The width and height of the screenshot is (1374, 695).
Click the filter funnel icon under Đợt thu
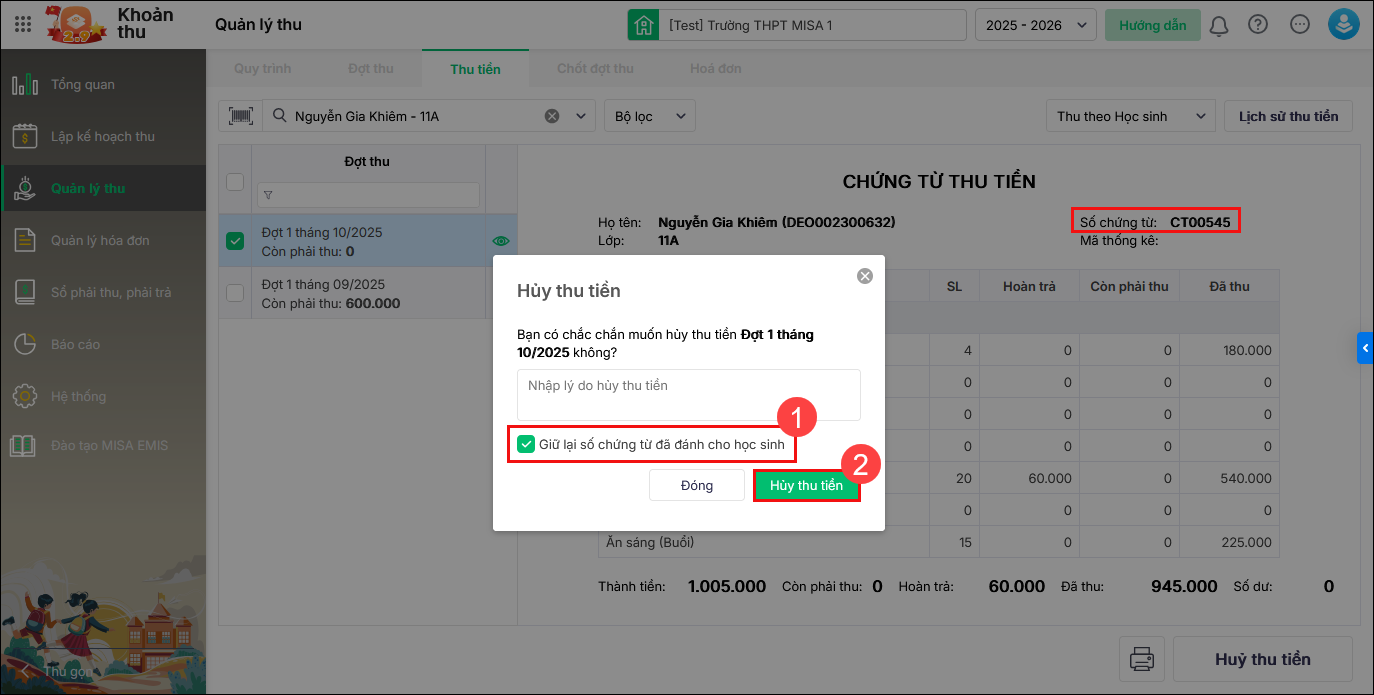point(268,195)
